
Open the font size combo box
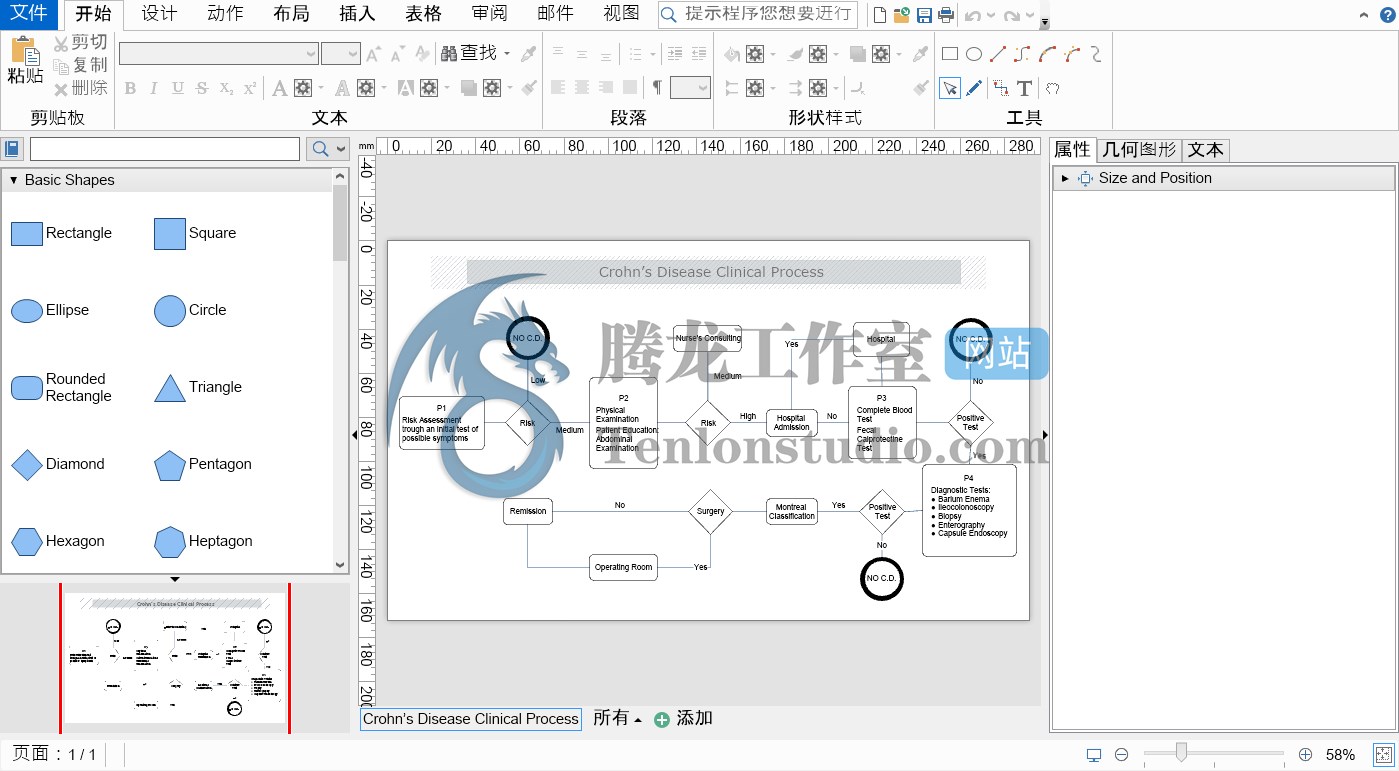(x=341, y=54)
